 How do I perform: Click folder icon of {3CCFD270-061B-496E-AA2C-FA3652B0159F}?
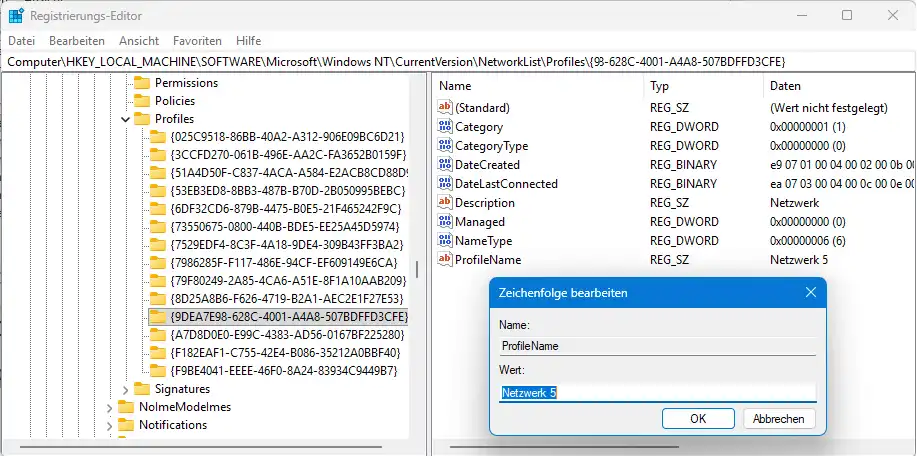click(x=158, y=155)
